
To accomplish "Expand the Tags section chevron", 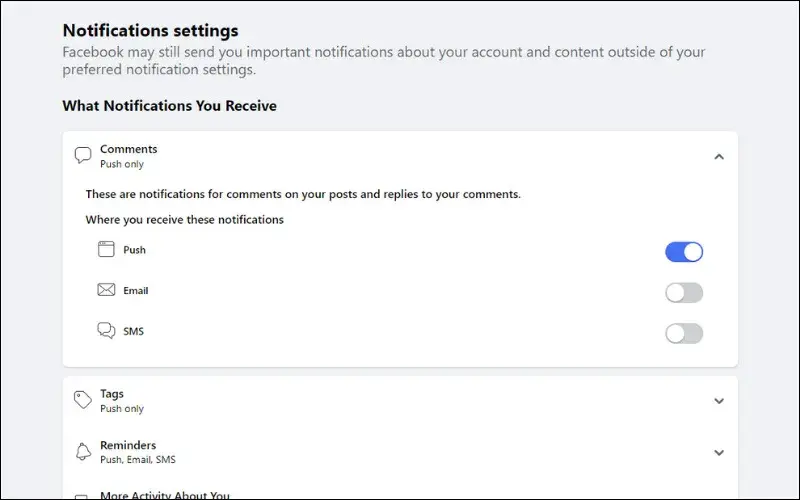I will [719, 401].
